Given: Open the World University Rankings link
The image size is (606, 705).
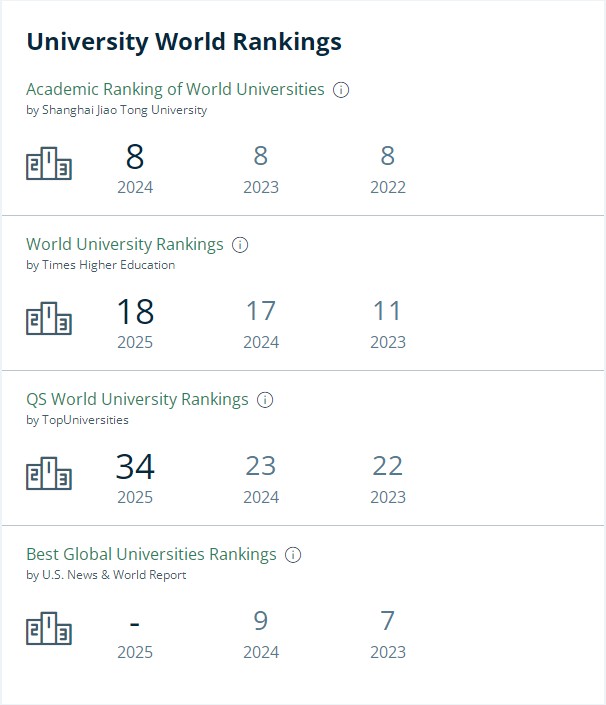Looking at the screenshot, I should tap(125, 244).
